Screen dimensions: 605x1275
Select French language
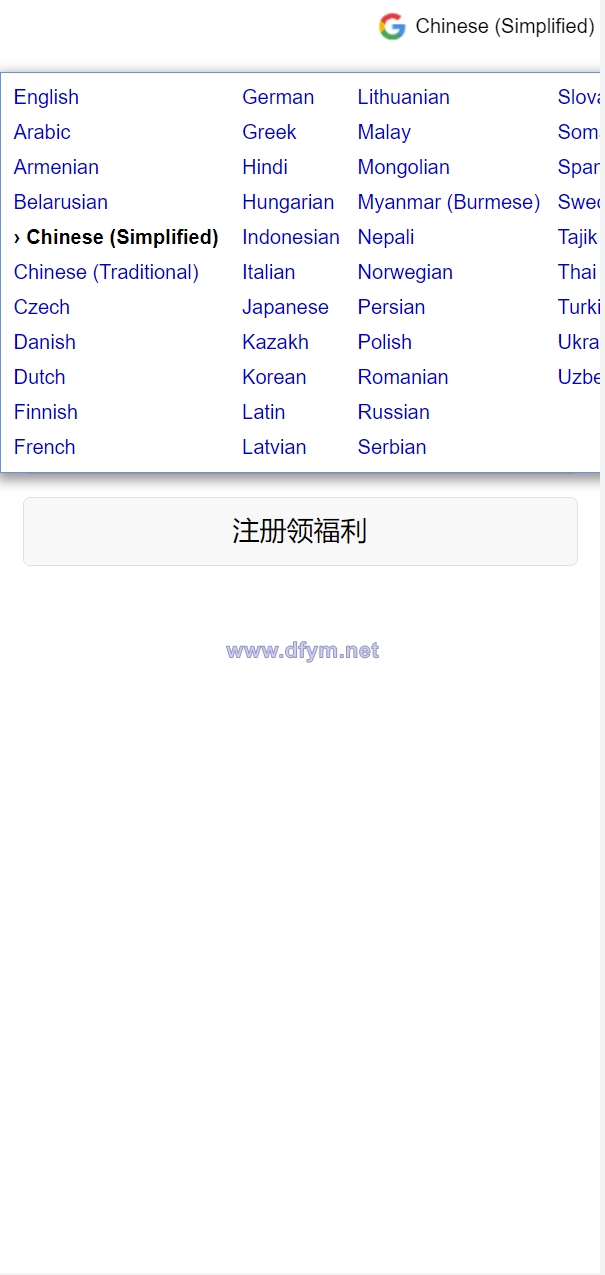pyautogui.click(x=45, y=447)
